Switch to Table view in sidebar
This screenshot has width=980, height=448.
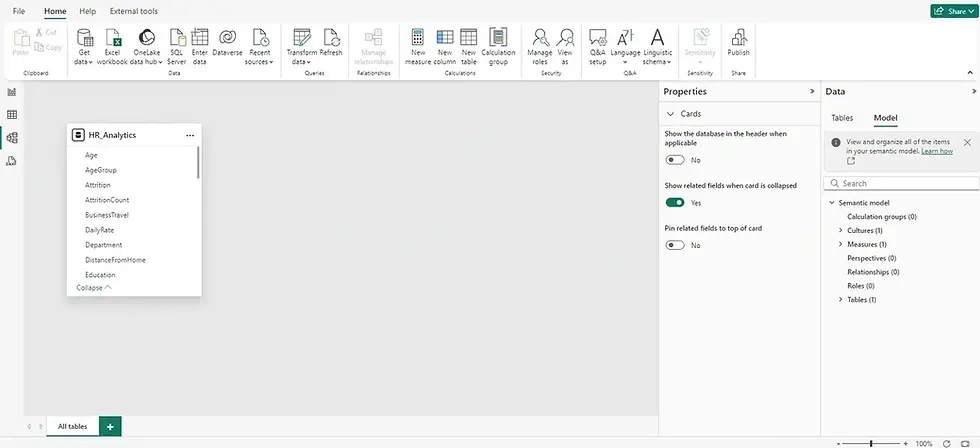click(11, 115)
